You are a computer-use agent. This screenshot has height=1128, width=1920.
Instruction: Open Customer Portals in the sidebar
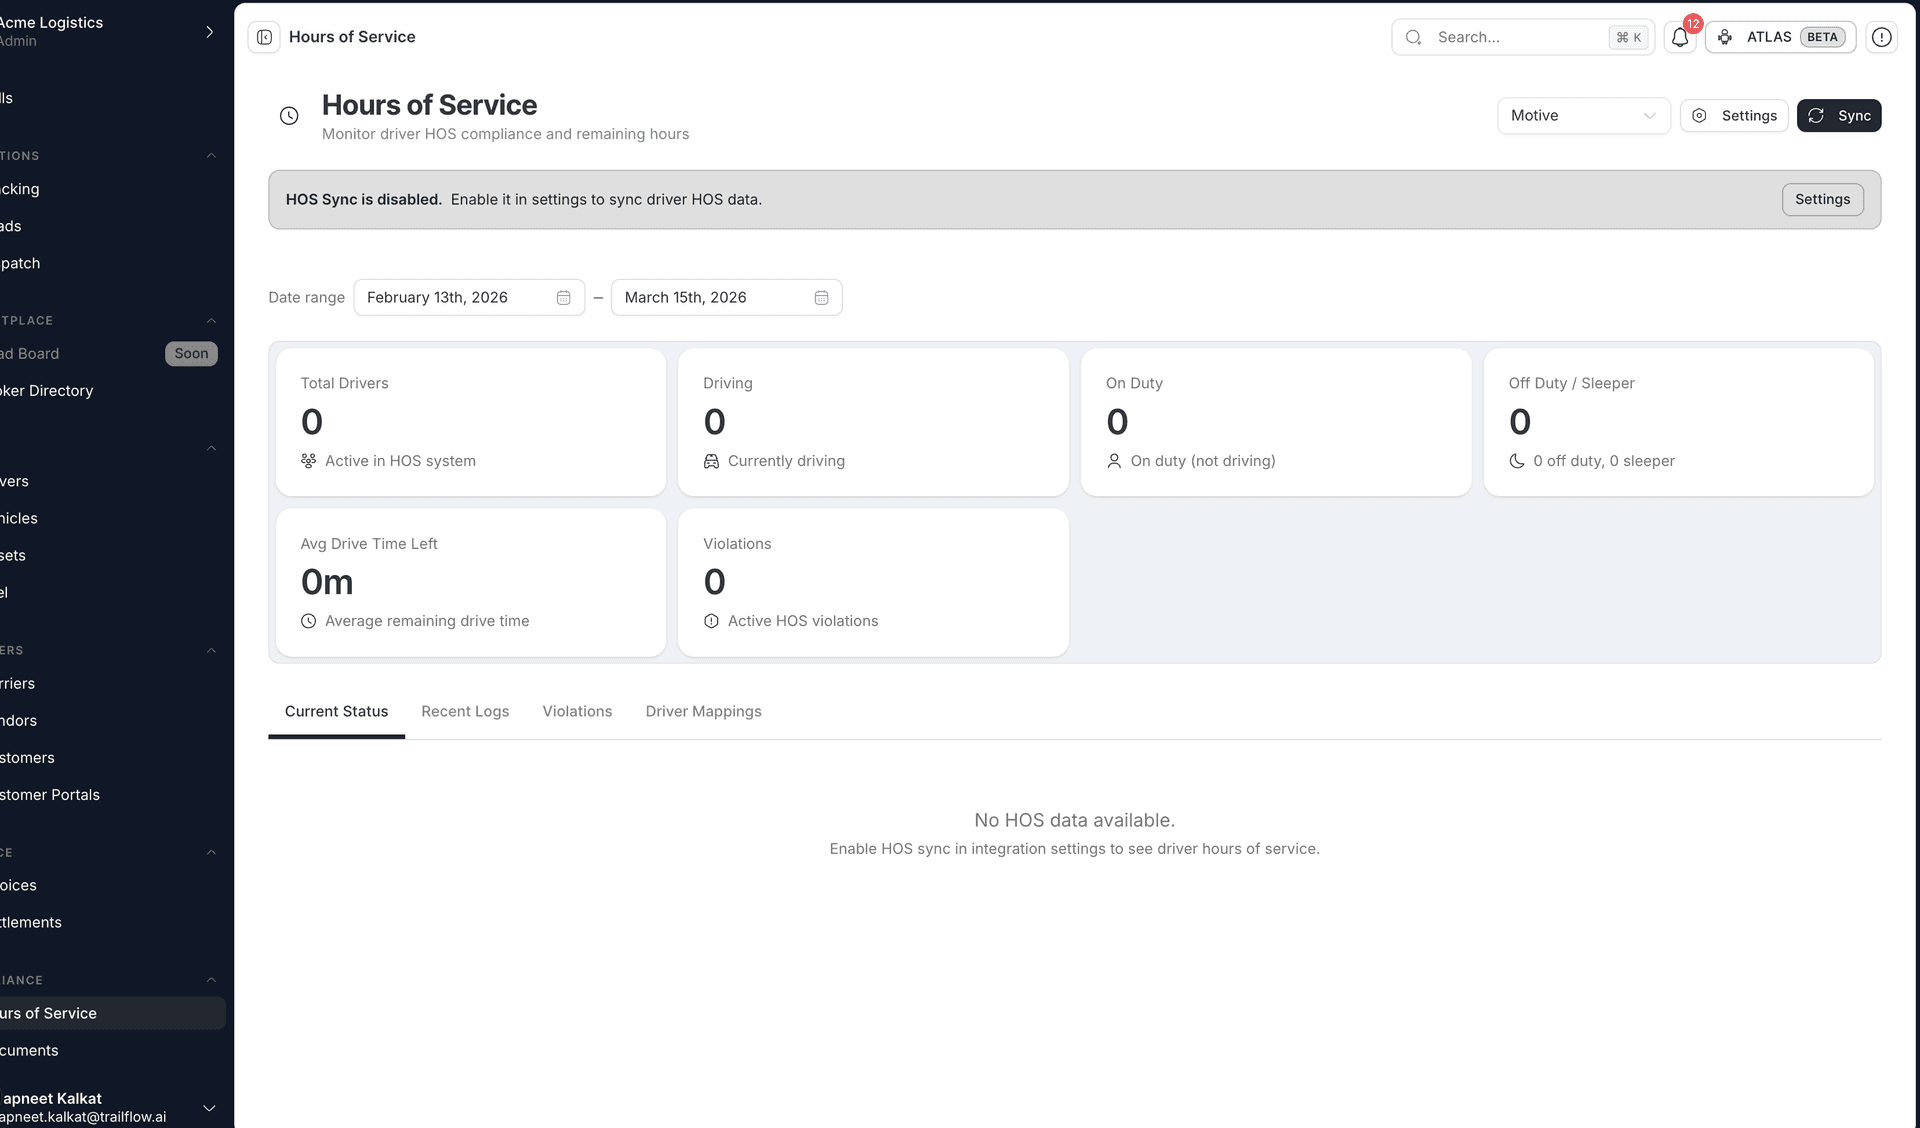click(50, 795)
